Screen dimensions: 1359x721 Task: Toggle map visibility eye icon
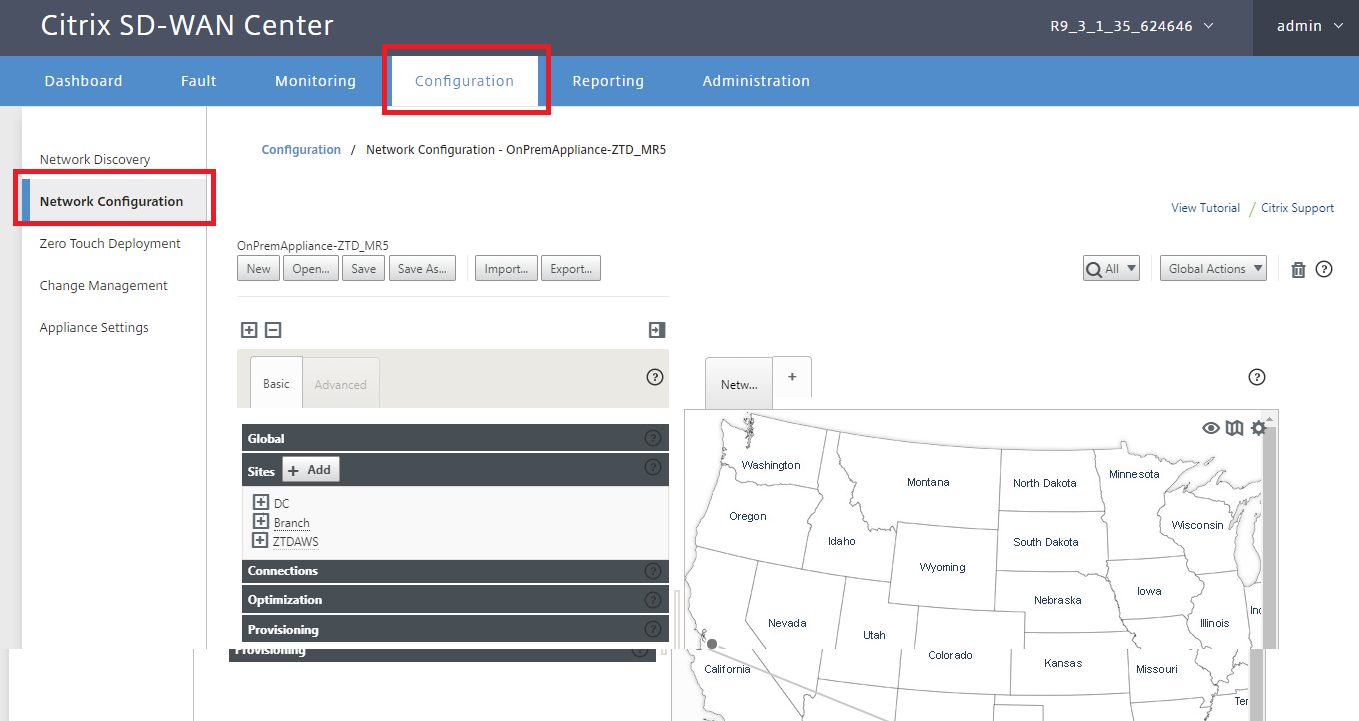(1211, 428)
